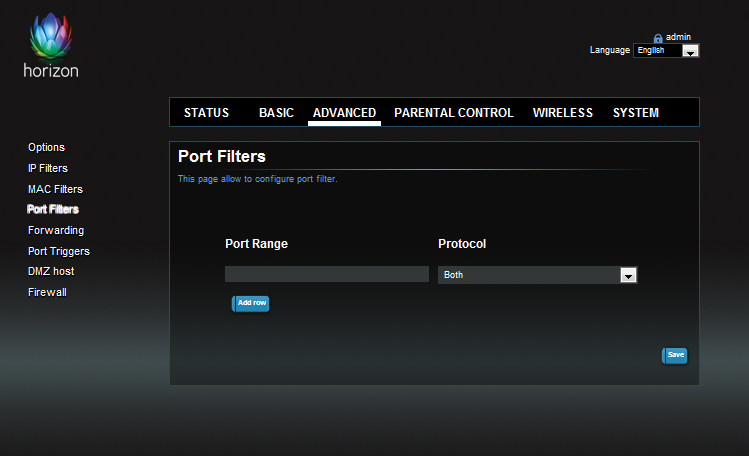Go to MAC Filters page
749x456 pixels.
[55, 189]
